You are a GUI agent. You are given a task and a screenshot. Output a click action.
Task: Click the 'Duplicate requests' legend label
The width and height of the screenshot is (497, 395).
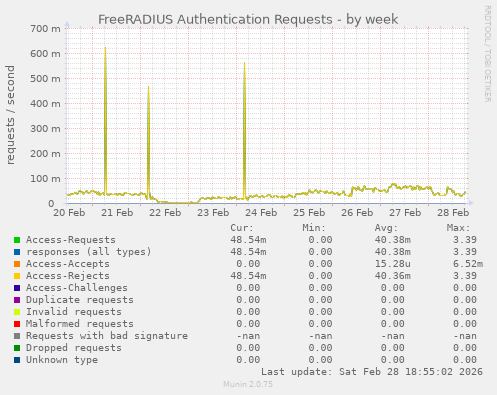click(x=80, y=300)
